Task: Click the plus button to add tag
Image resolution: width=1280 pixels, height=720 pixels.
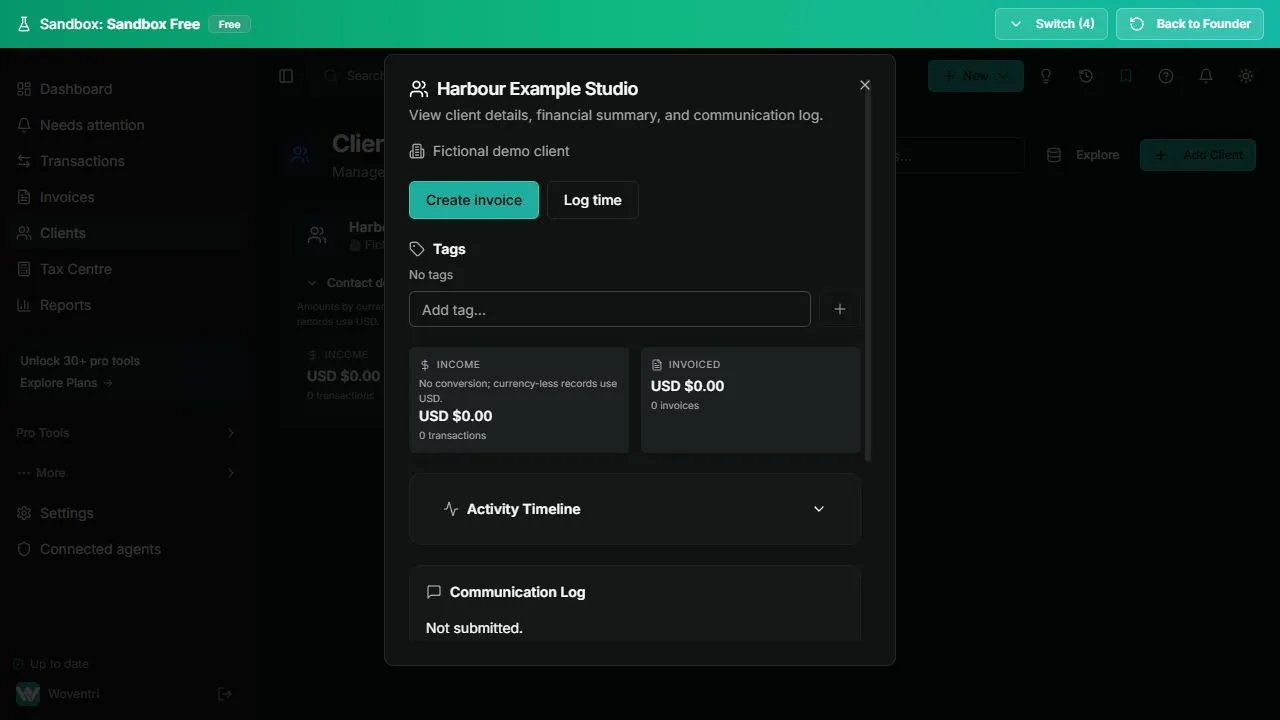Action: 840,309
